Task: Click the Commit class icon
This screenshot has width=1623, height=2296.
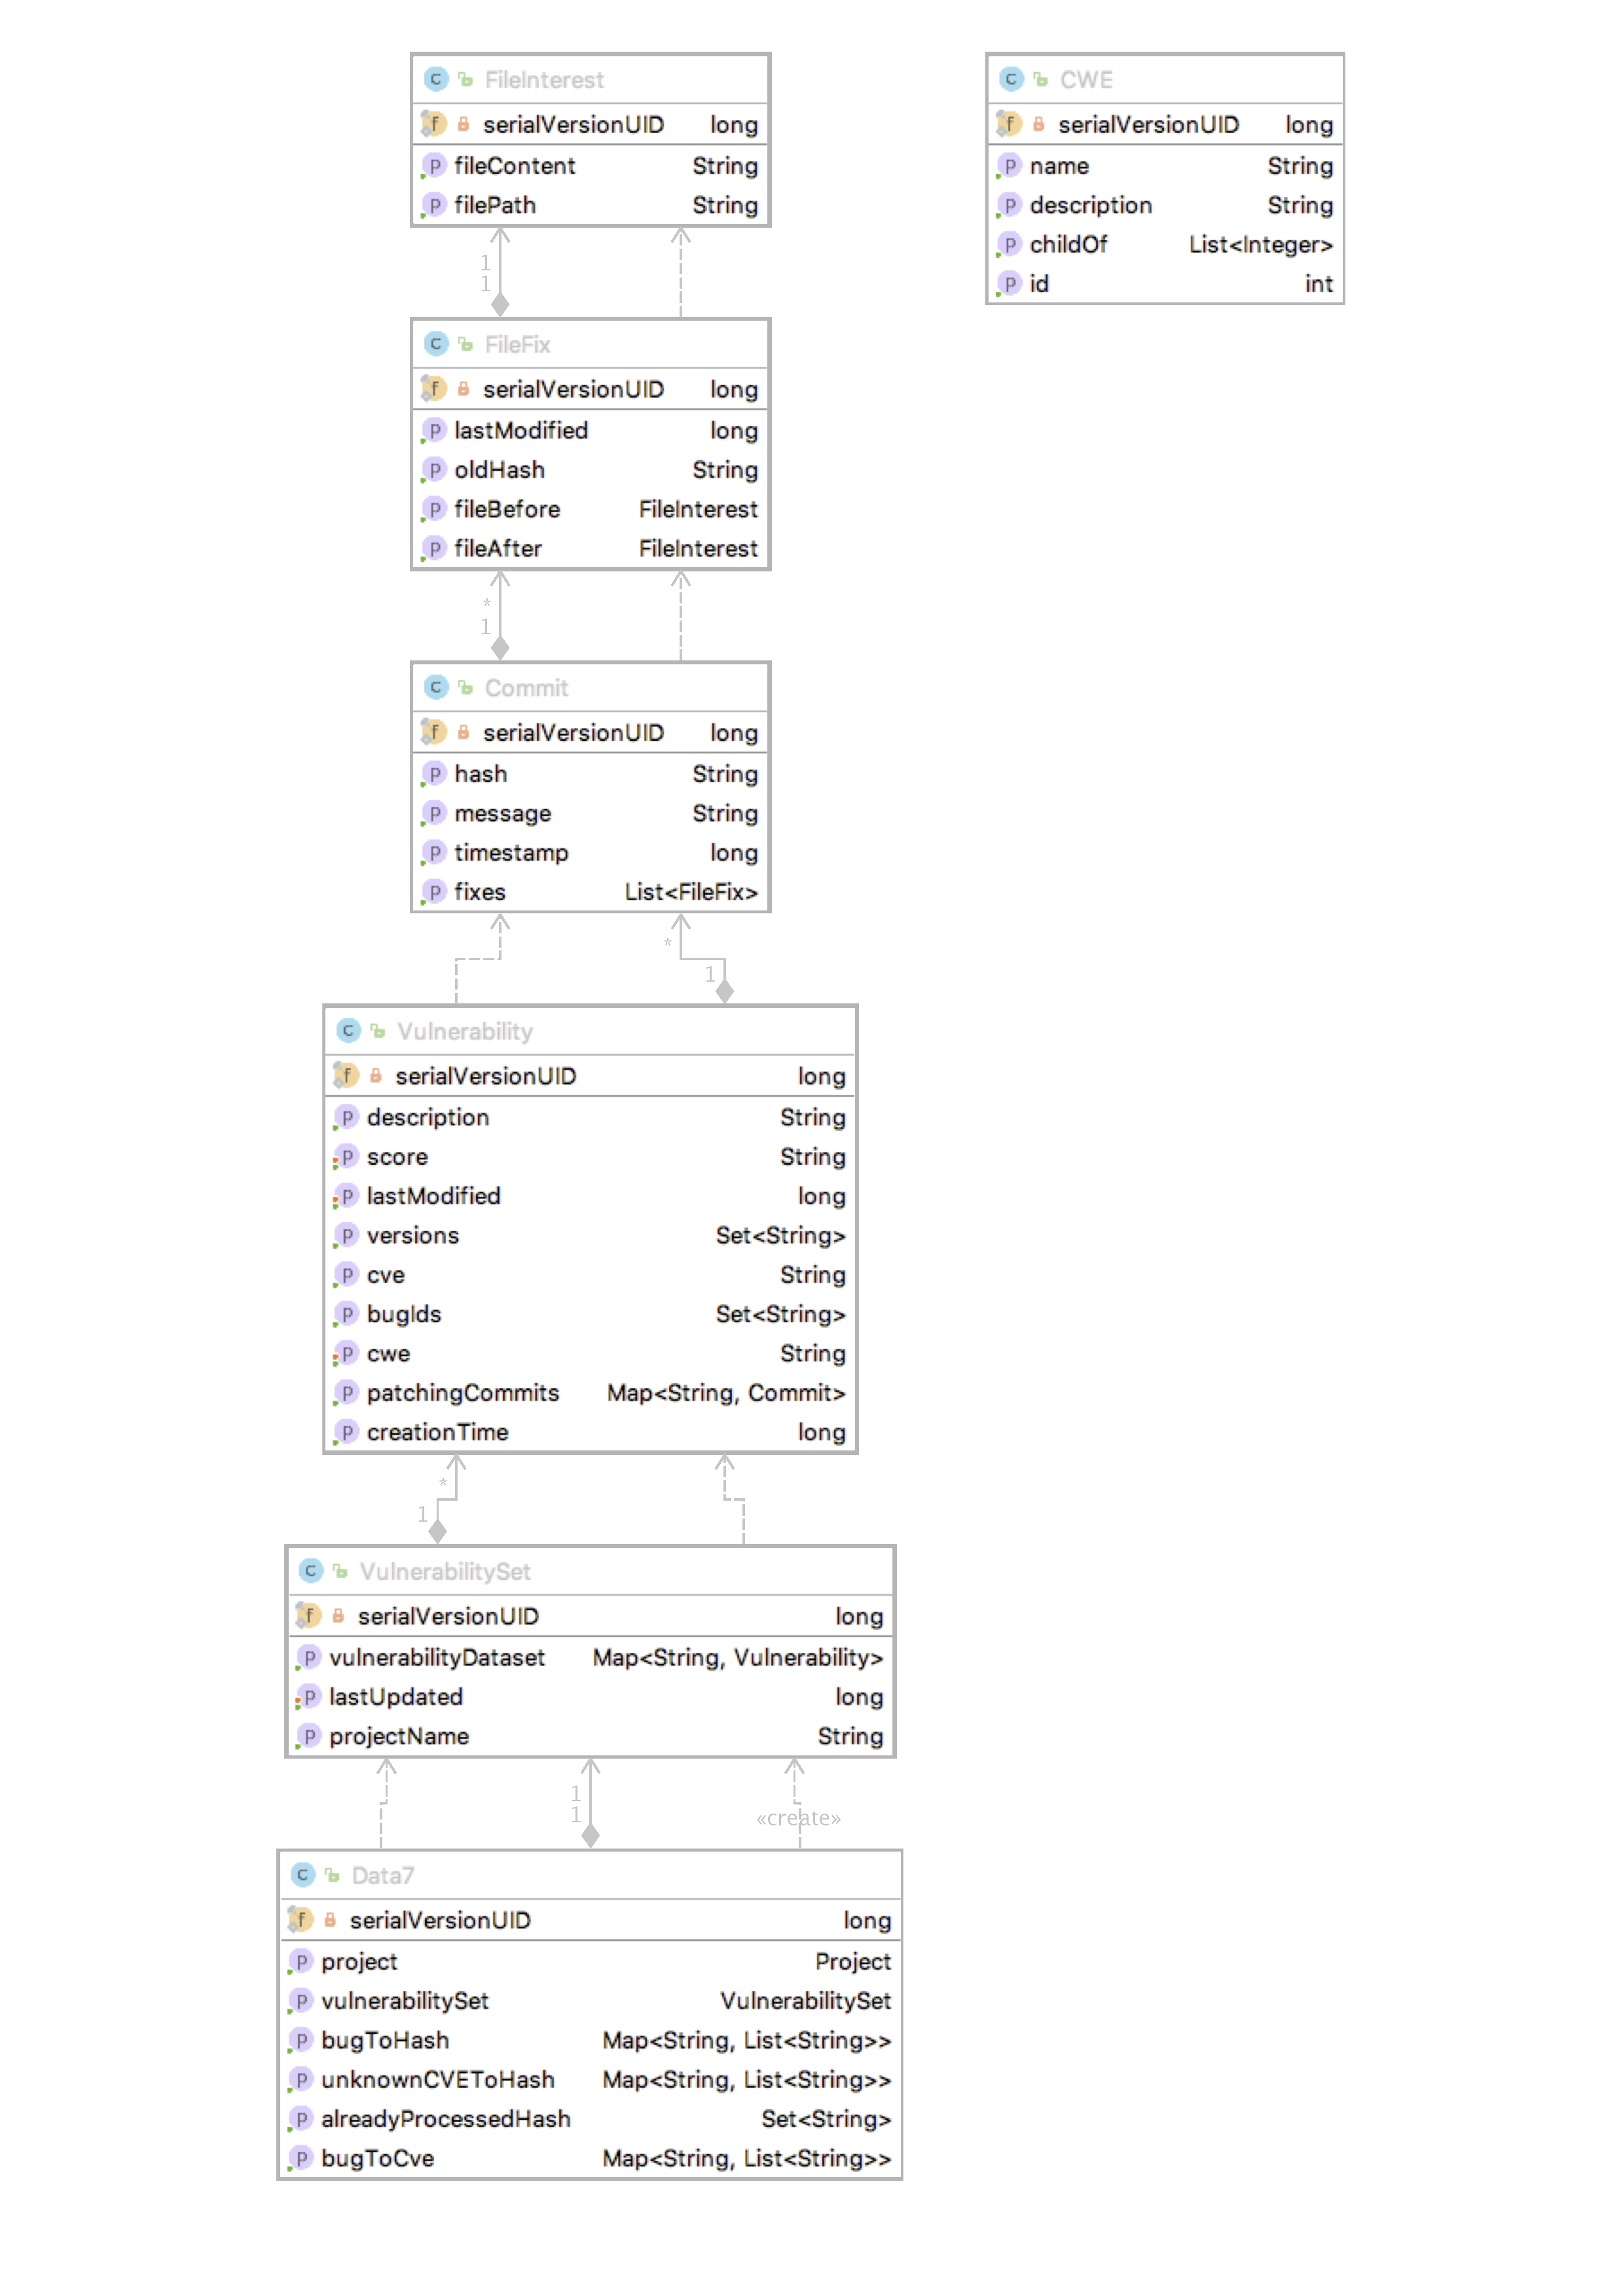Action: pyautogui.click(x=435, y=687)
